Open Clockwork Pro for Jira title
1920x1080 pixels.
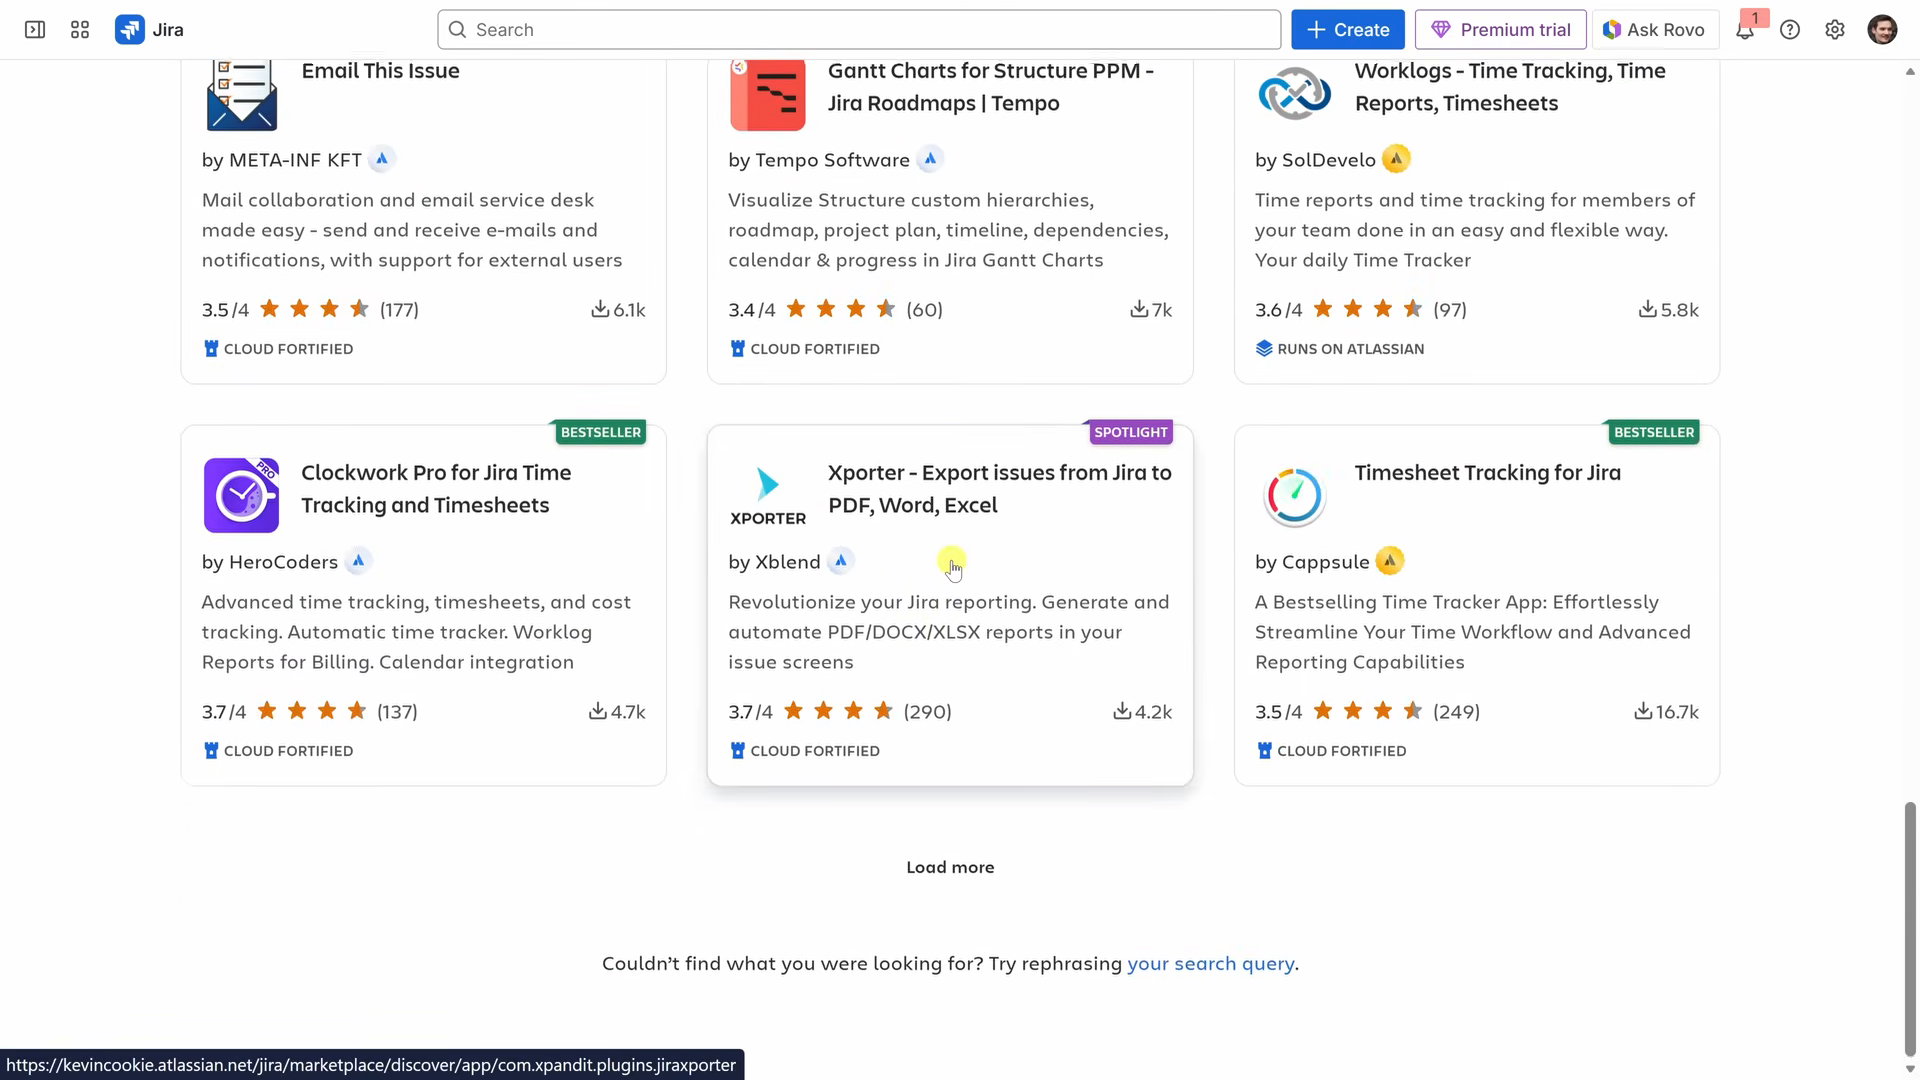click(436, 489)
